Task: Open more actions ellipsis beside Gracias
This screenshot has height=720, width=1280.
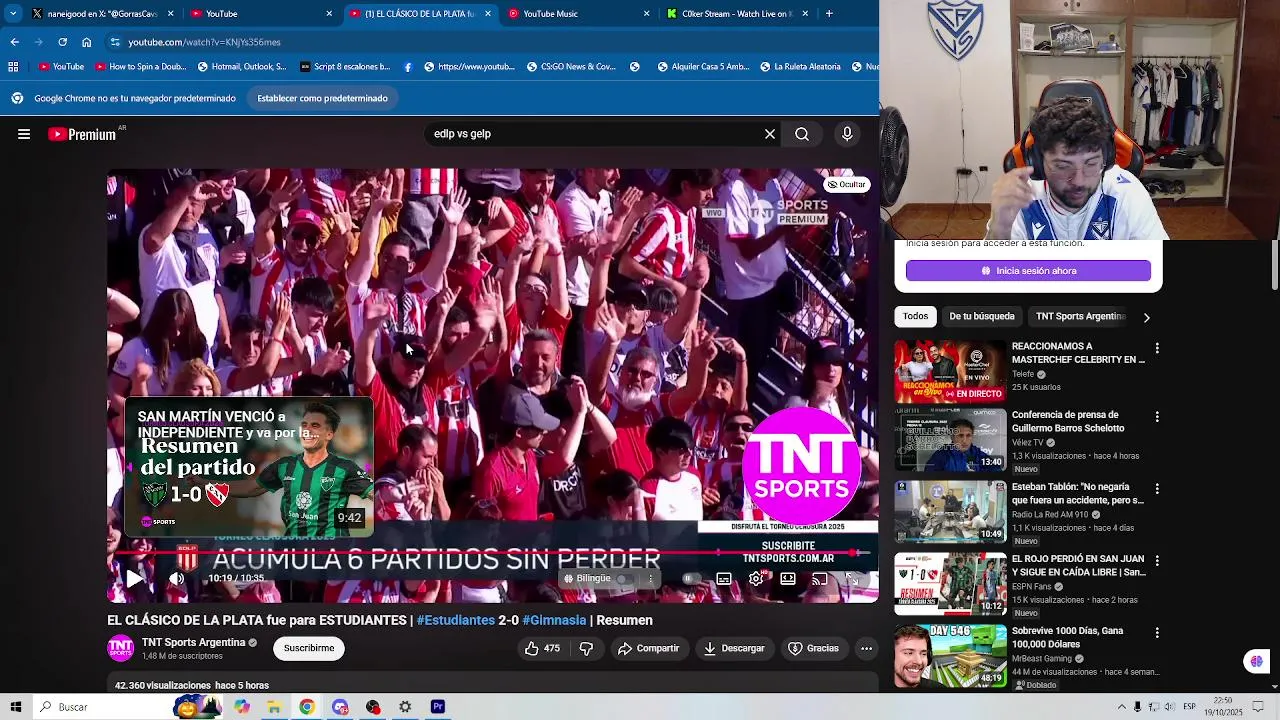Action: click(x=866, y=648)
